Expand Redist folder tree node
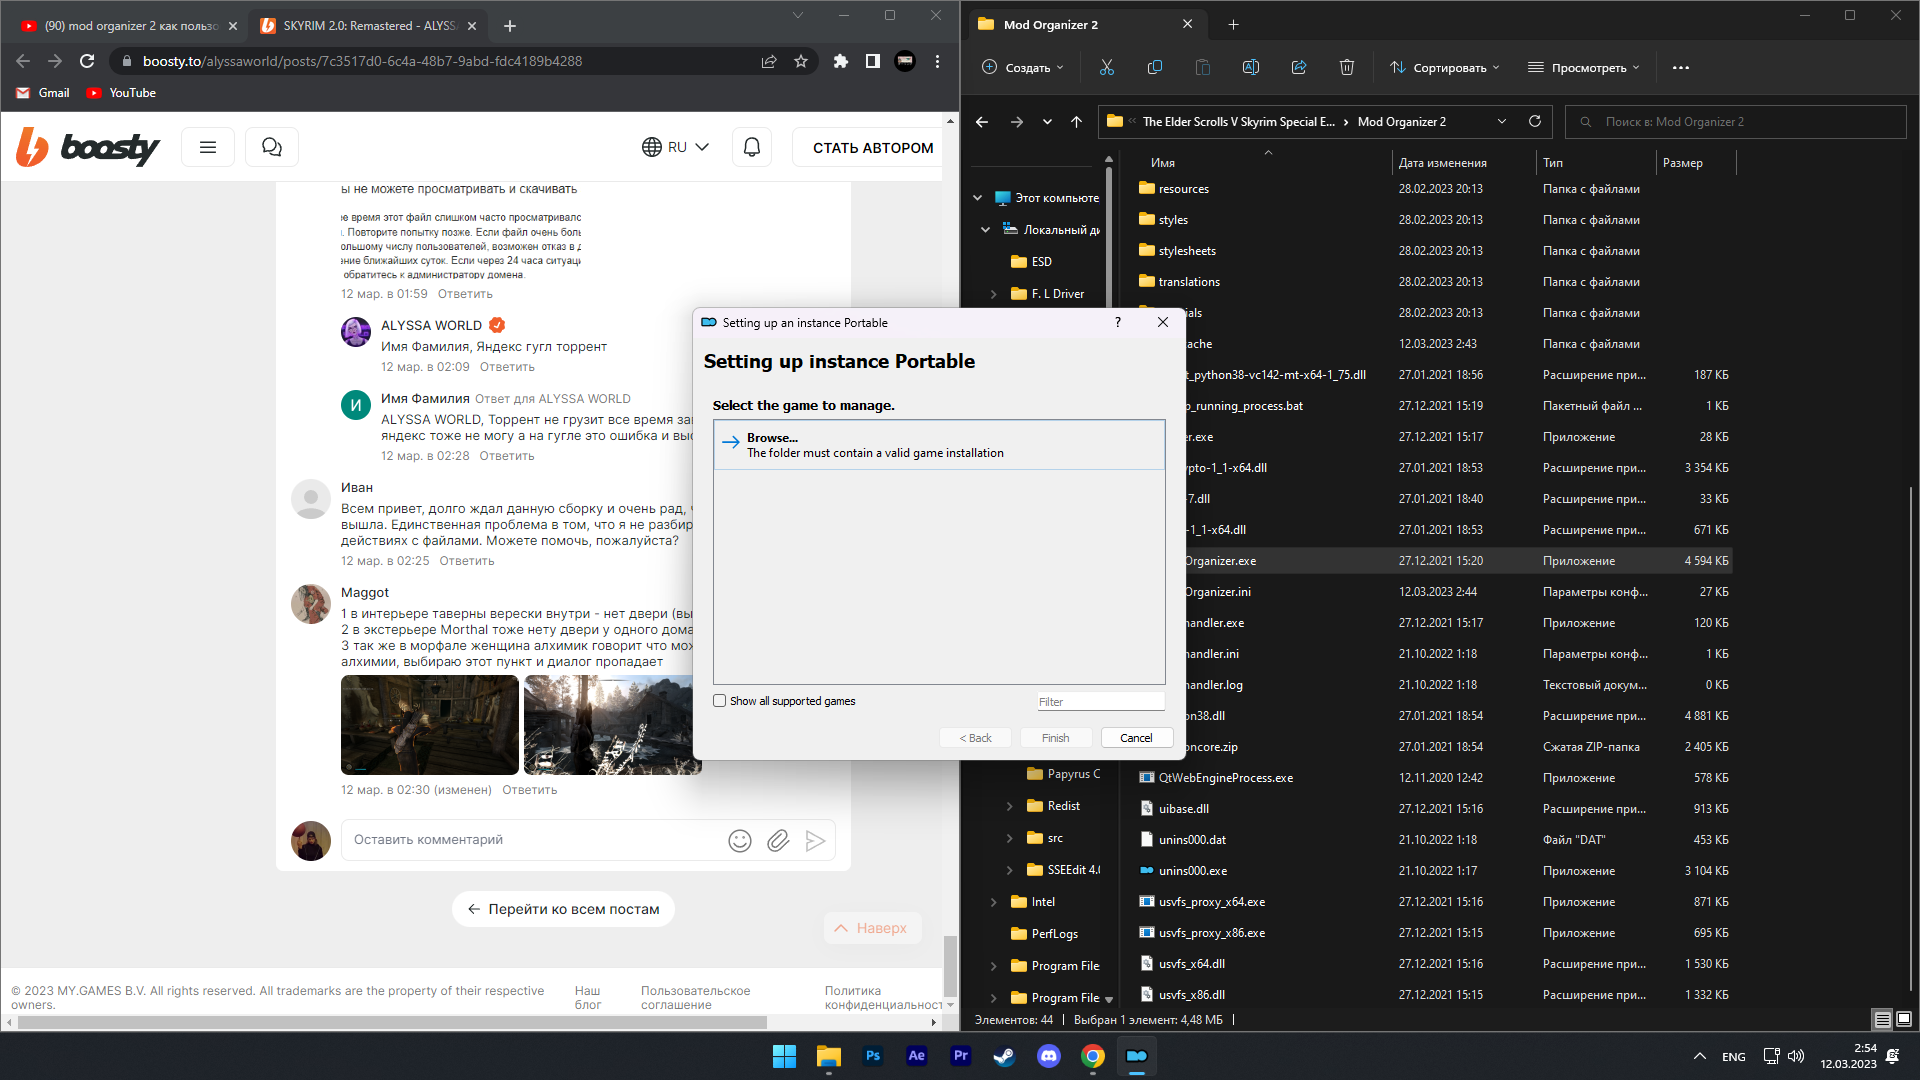Viewport: 1920px width, 1080px height. click(1009, 806)
